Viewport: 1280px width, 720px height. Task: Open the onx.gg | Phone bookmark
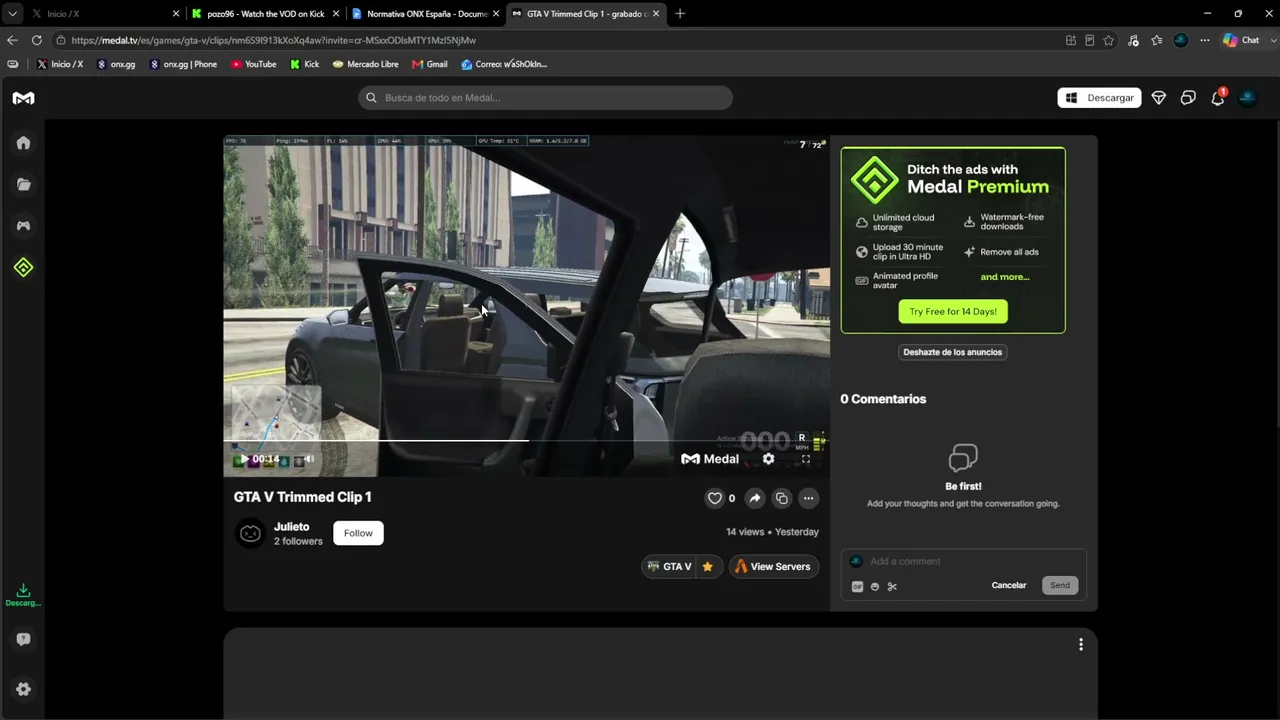[183, 64]
